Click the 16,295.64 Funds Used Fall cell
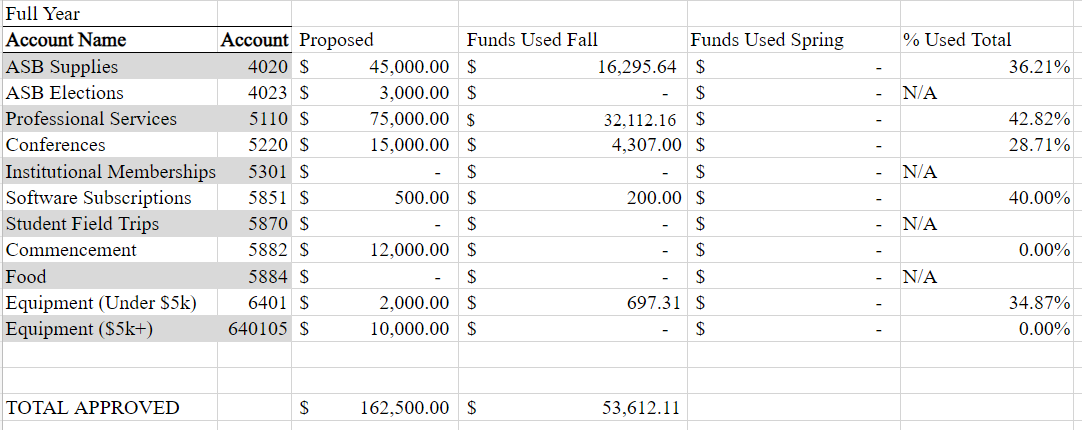Viewport: 1082px width, 430px height. 573,66
